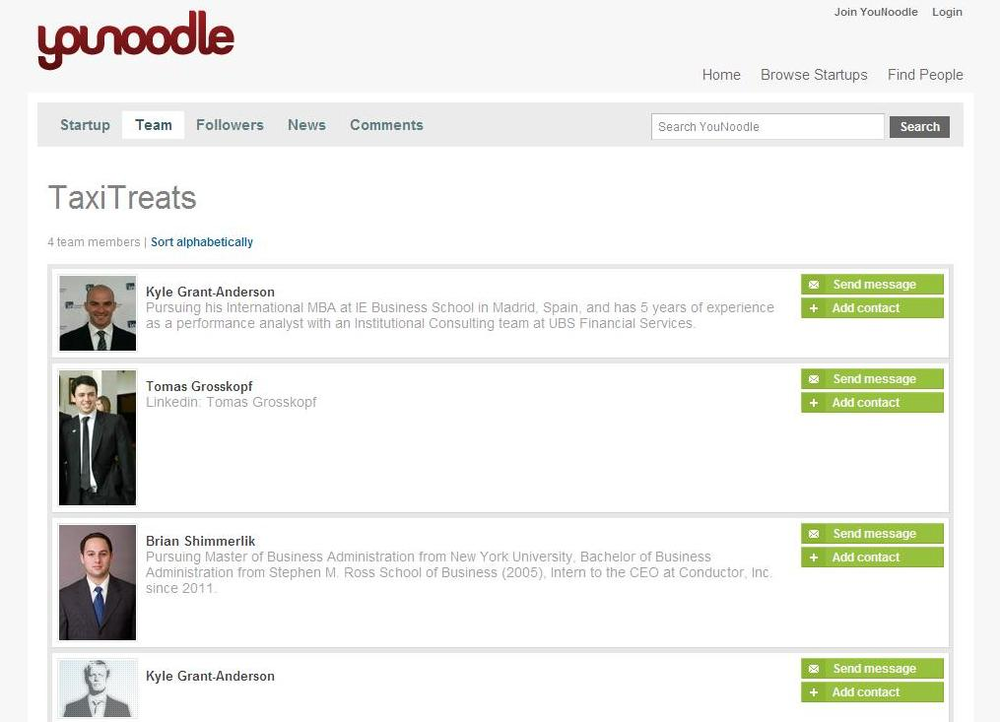Click envelope icon in Brian Shimmerlik's Send message
This screenshot has width=1000, height=722.
[814, 534]
